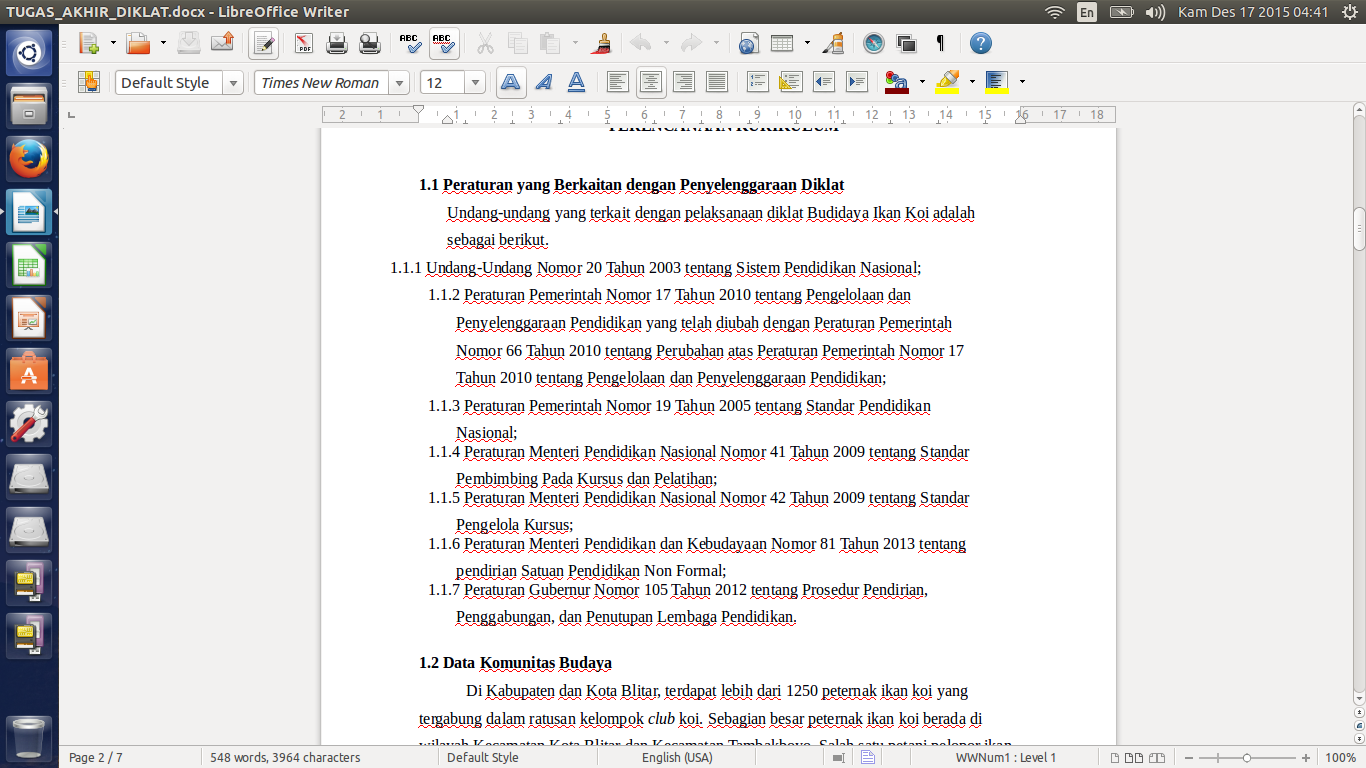1366x768 pixels.
Task: Click the Save document icon
Action: point(189,43)
